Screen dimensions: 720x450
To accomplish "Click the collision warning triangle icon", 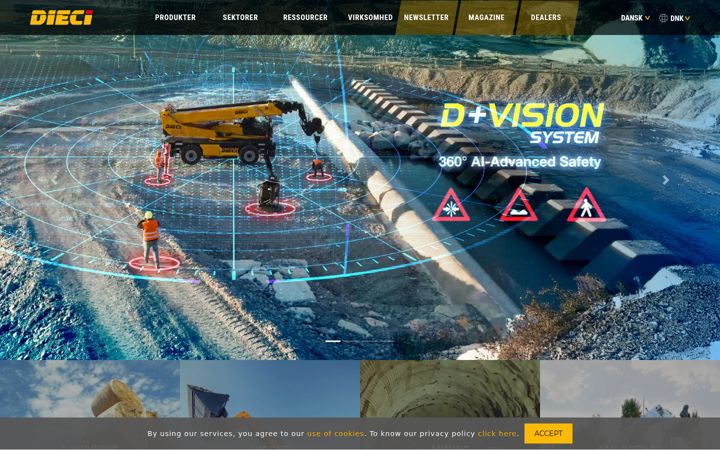I will (450, 205).
